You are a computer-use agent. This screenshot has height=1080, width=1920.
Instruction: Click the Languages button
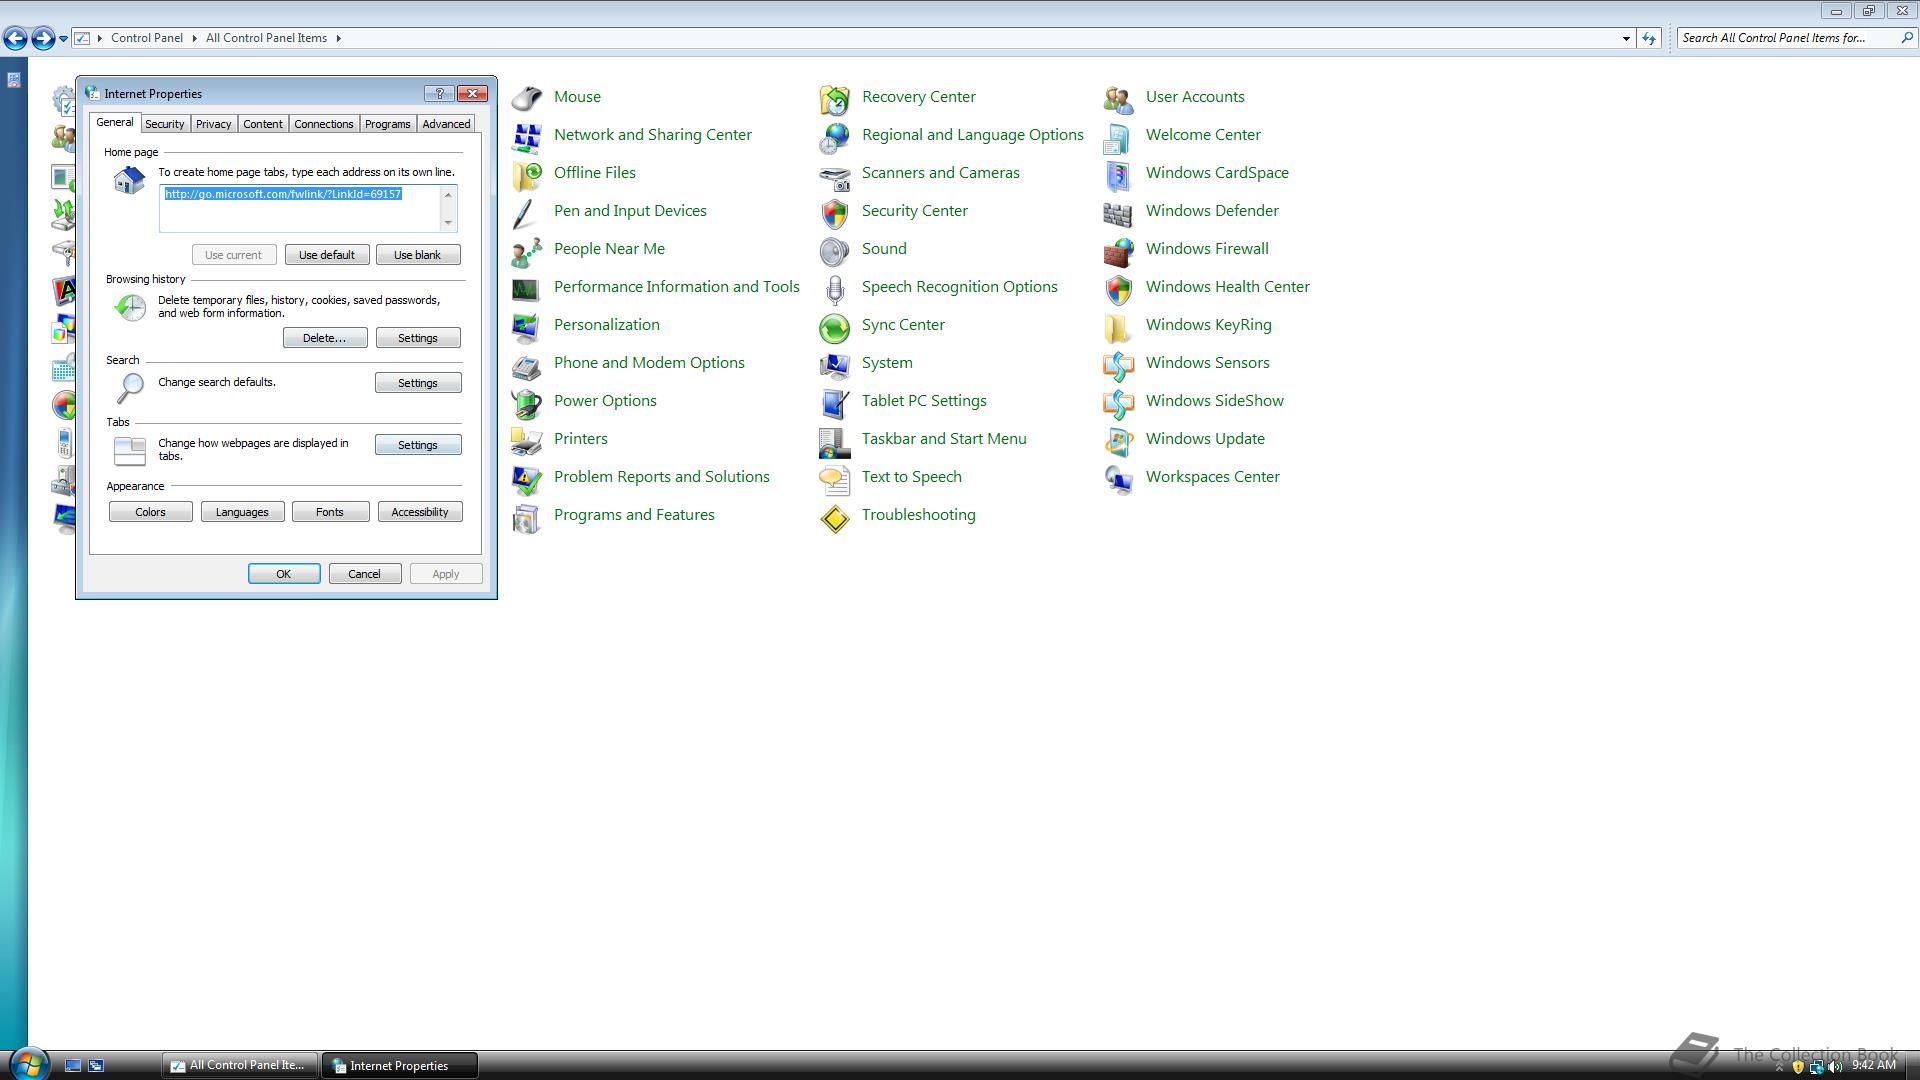point(242,512)
